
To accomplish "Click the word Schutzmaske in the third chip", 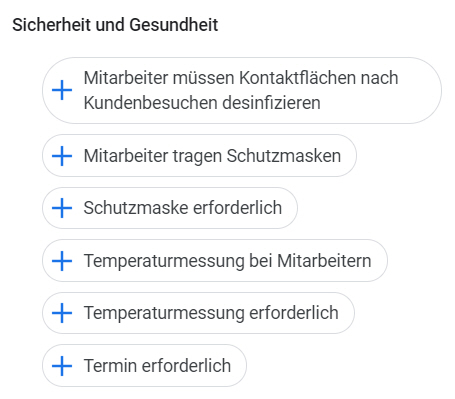I will point(136,208).
